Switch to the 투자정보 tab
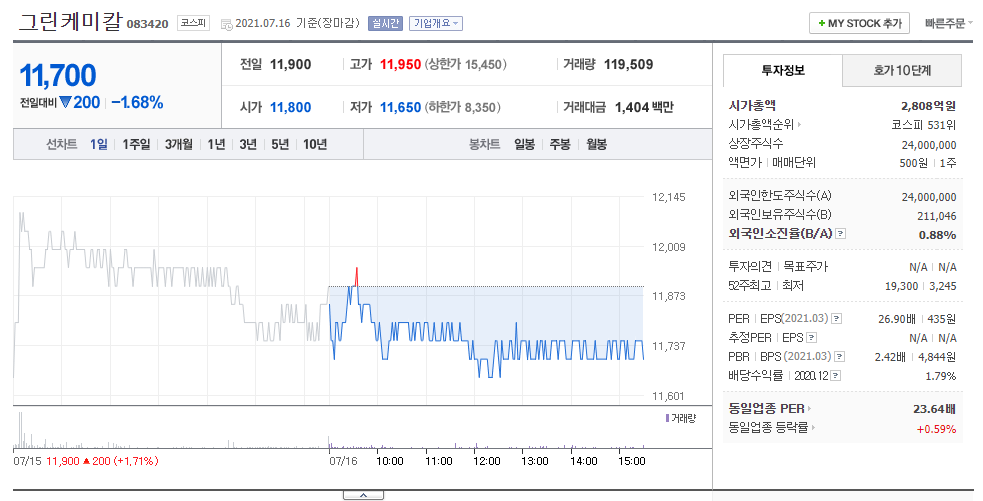 [x=782, y=70]
